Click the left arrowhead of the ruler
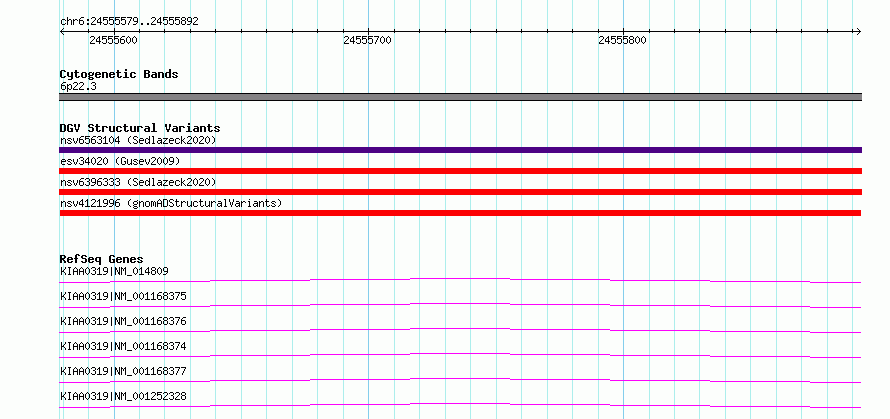890x419 pixels. (62, 32)
